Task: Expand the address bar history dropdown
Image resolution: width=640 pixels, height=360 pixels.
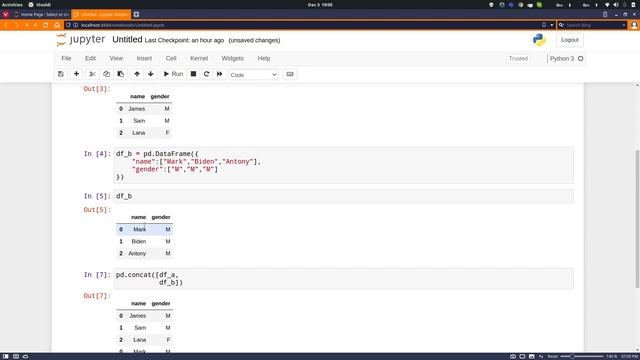Action: click(x=551, y=25)
